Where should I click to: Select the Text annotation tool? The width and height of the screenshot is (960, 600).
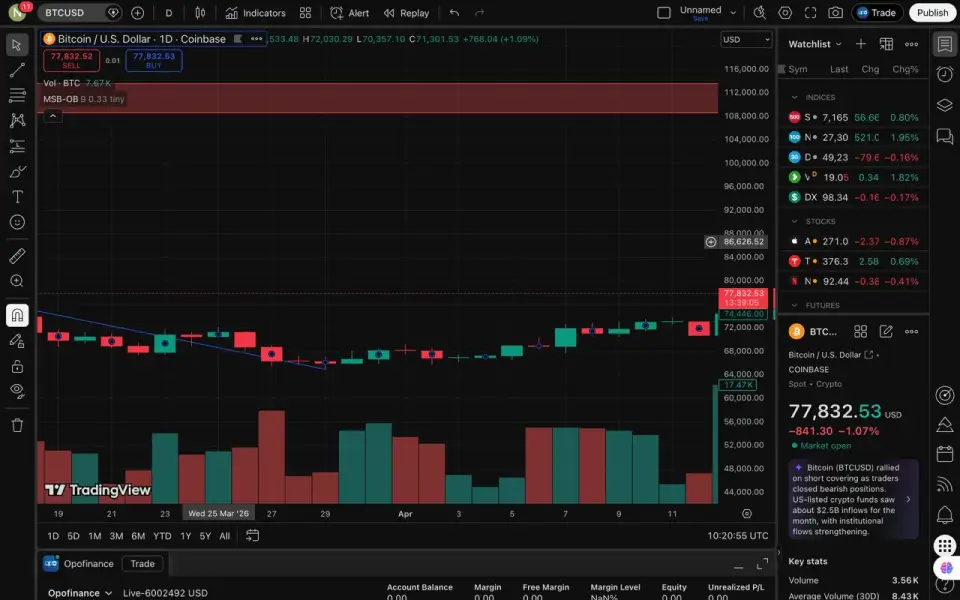click(17, 197)
